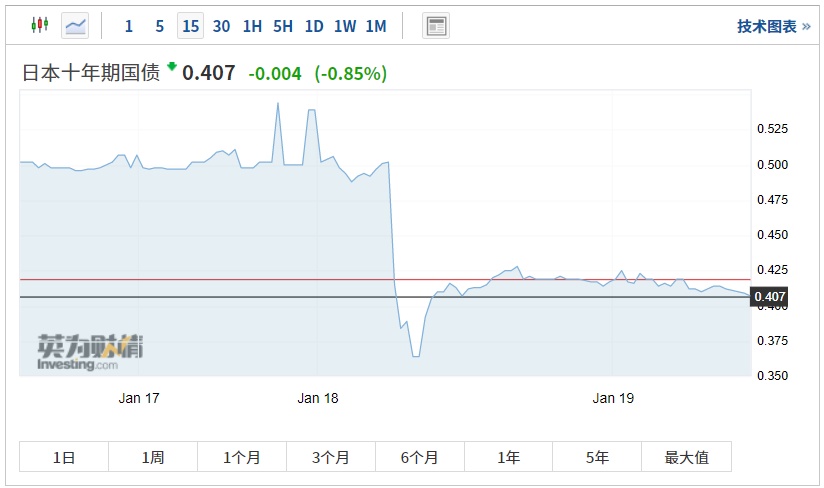Select the 最大值 range

coord(687,457)
